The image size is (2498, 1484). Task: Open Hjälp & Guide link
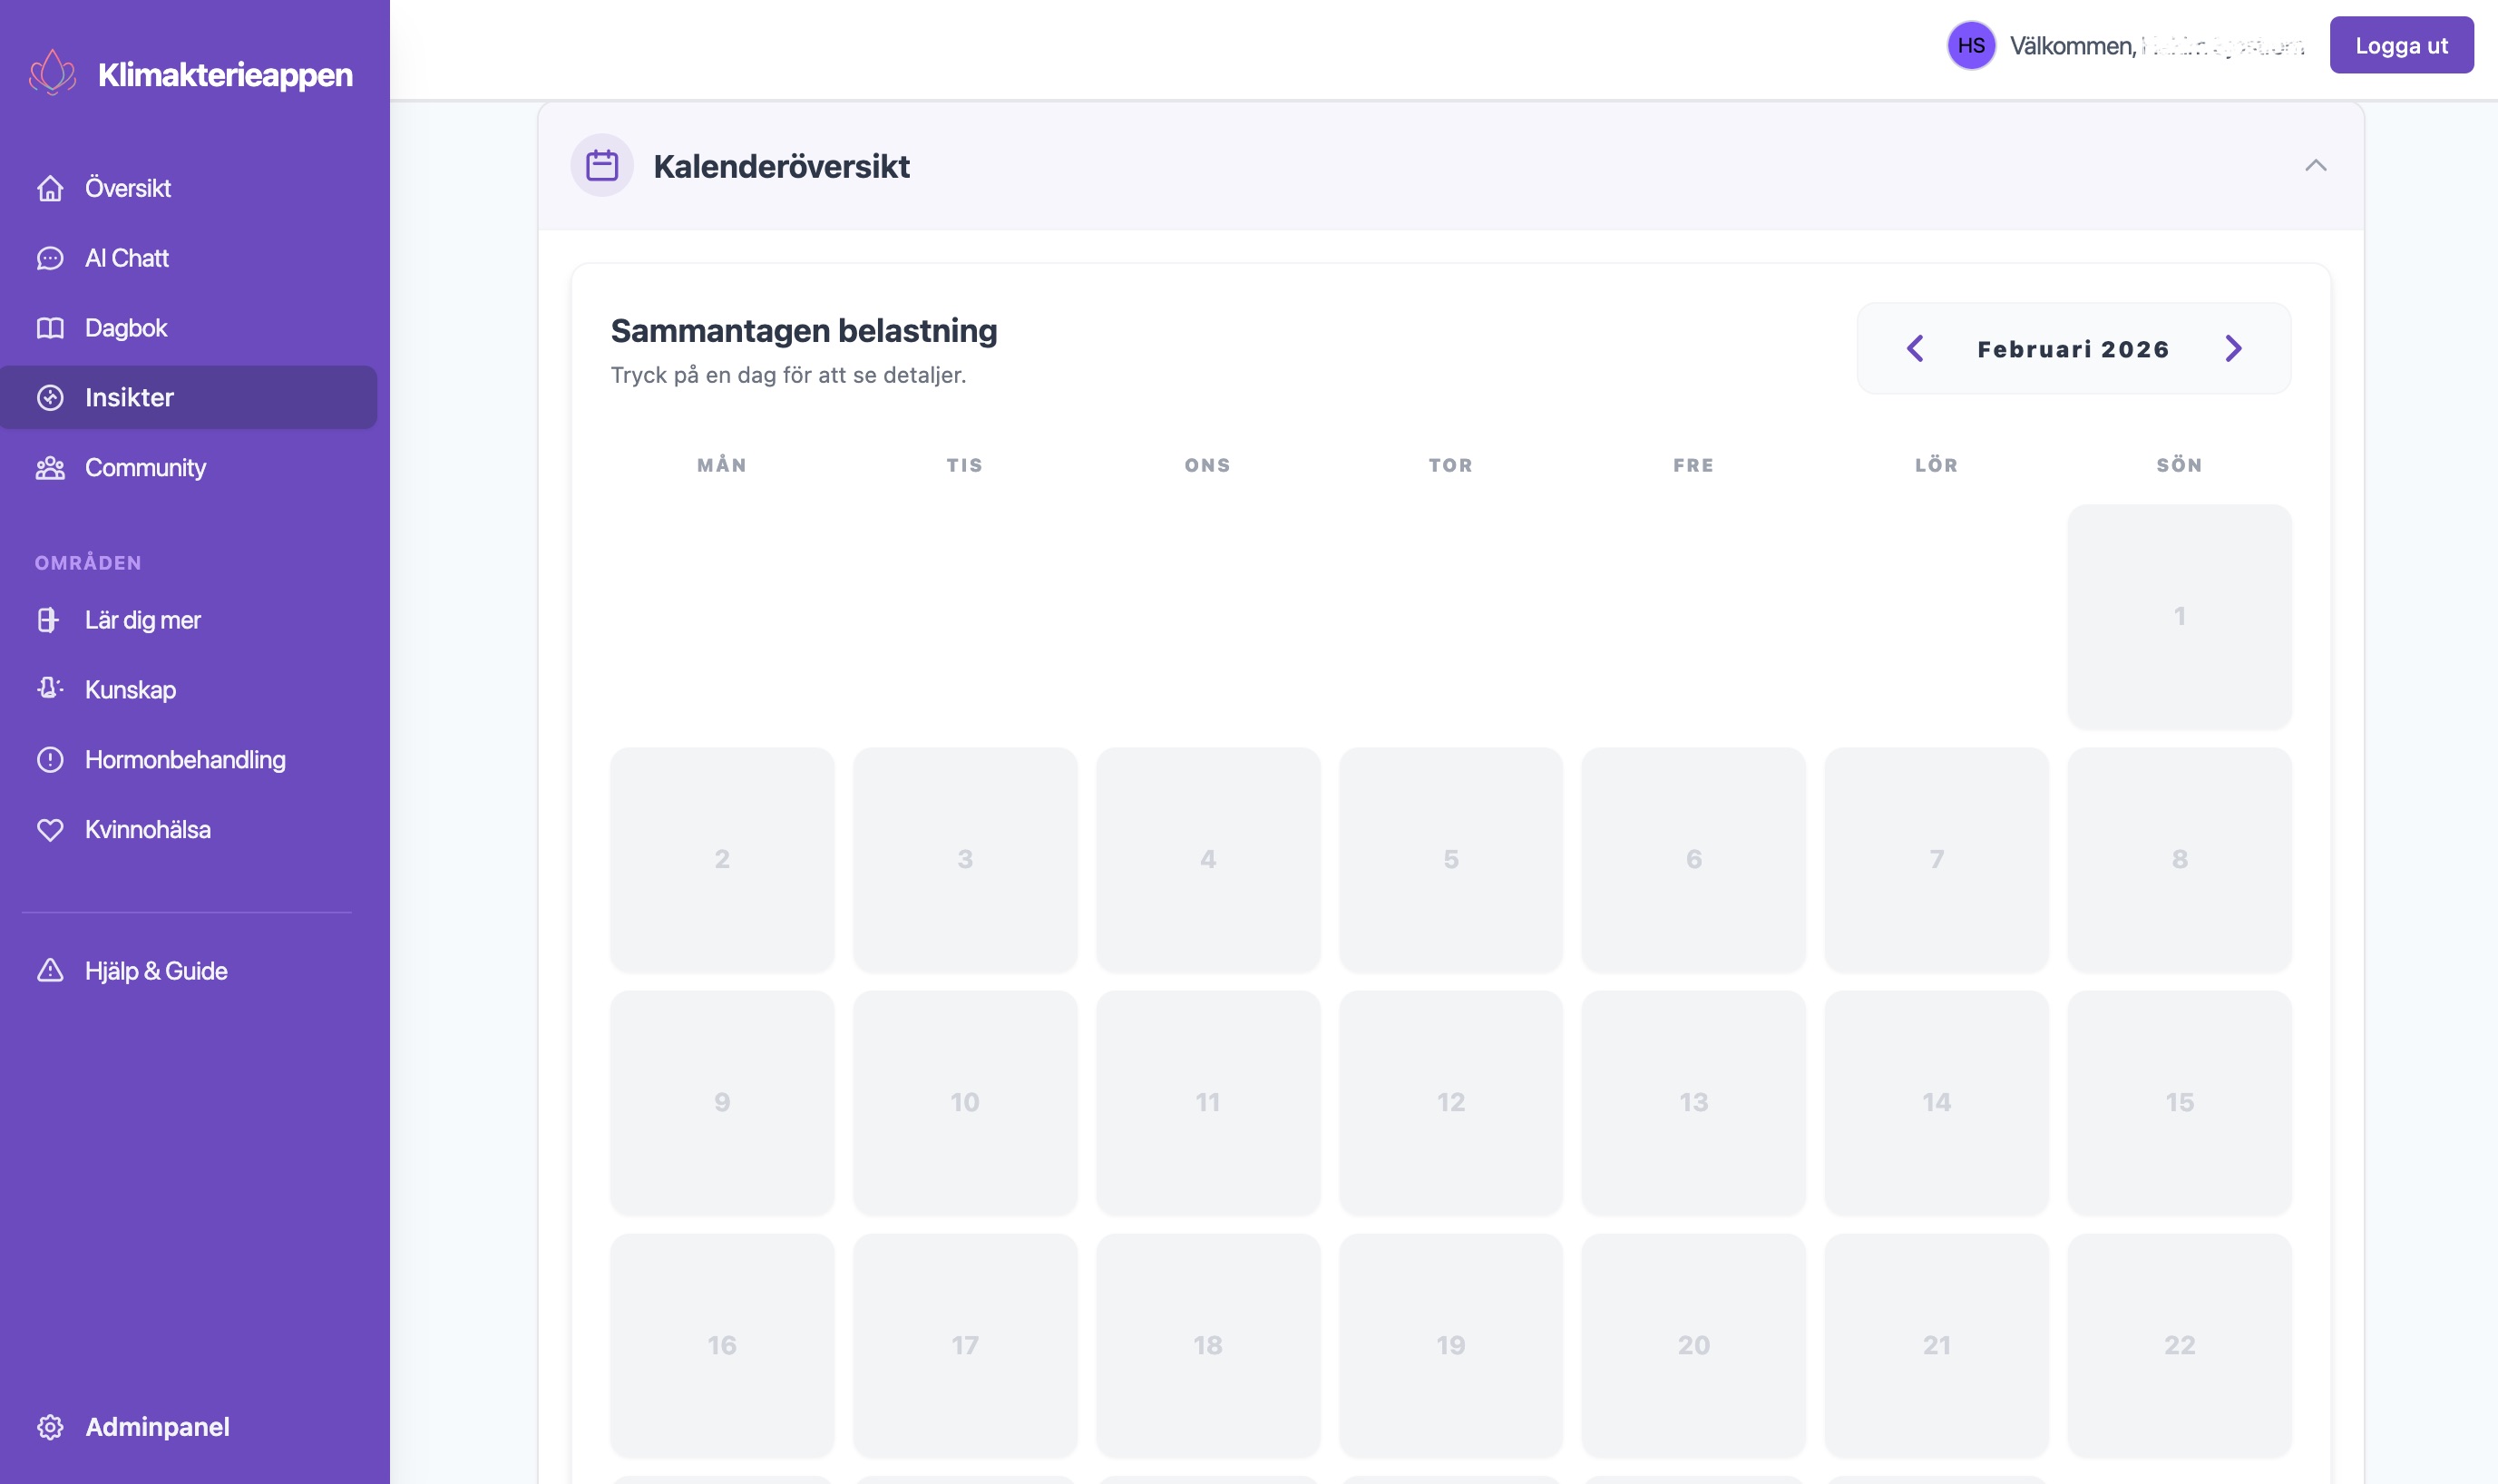click(x=156, y=971)
